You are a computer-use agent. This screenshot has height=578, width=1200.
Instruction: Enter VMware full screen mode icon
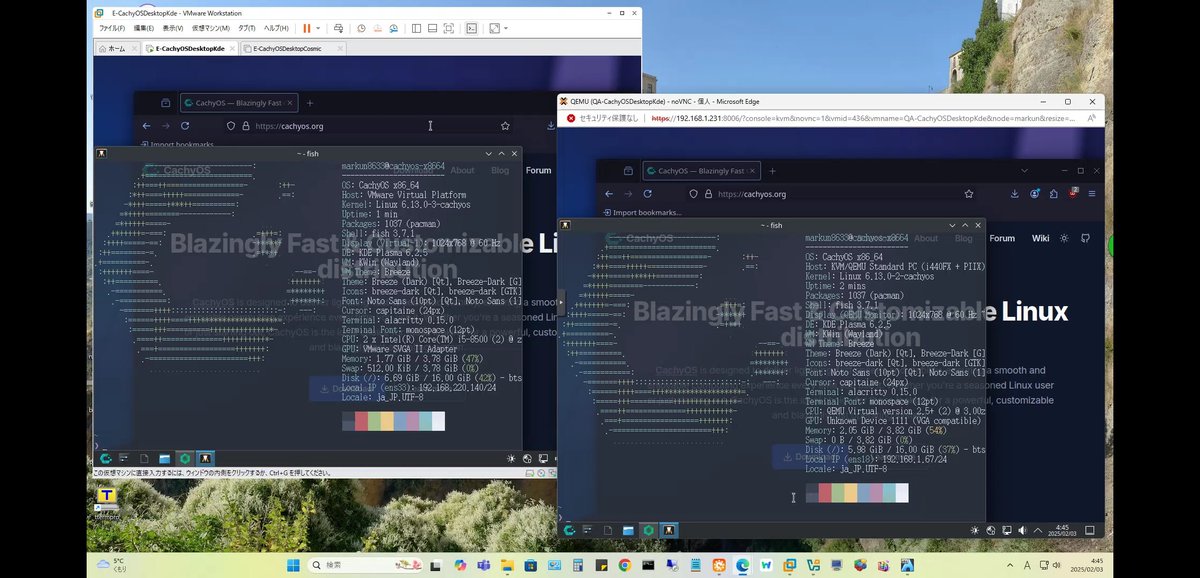coord(449,28)
